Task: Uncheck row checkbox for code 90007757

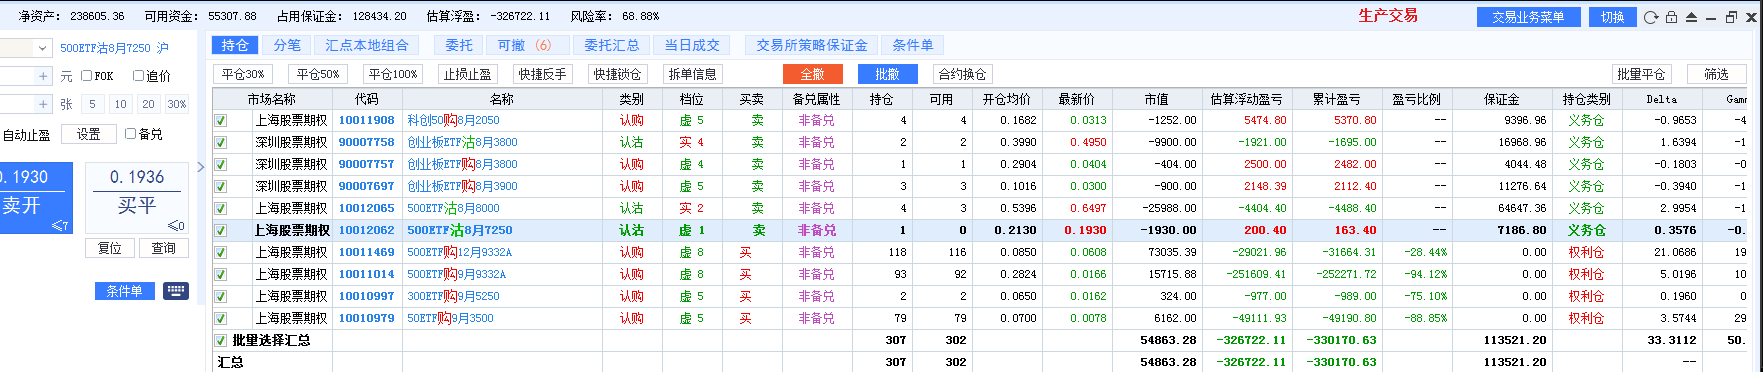Action: pyautogui.click(x=220, y=164)
